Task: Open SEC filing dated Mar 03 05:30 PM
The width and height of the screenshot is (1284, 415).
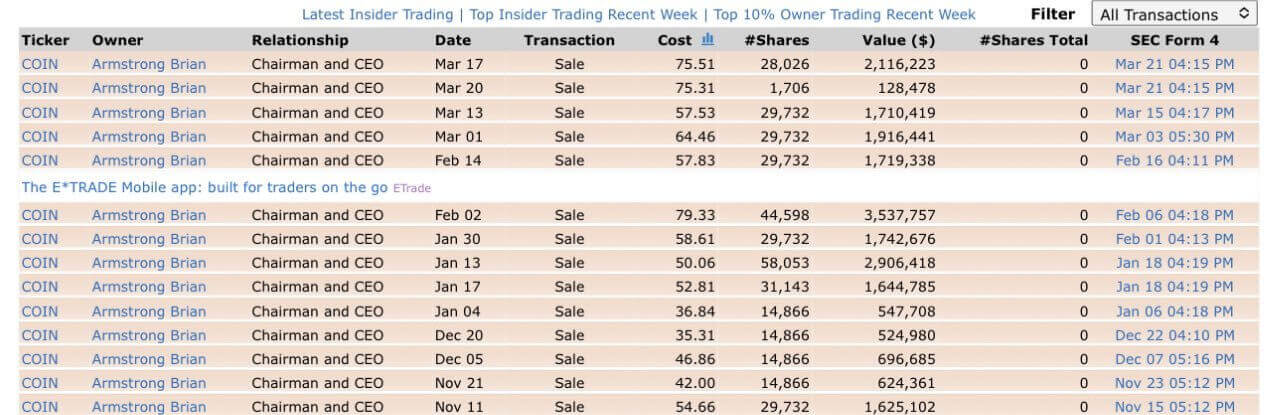Action: [x=1174, y=136]
